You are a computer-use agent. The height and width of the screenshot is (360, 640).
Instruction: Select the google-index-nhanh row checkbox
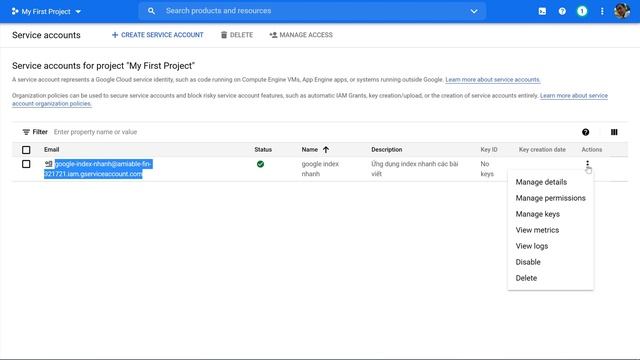pyautogui.click(x=26, y=164)
